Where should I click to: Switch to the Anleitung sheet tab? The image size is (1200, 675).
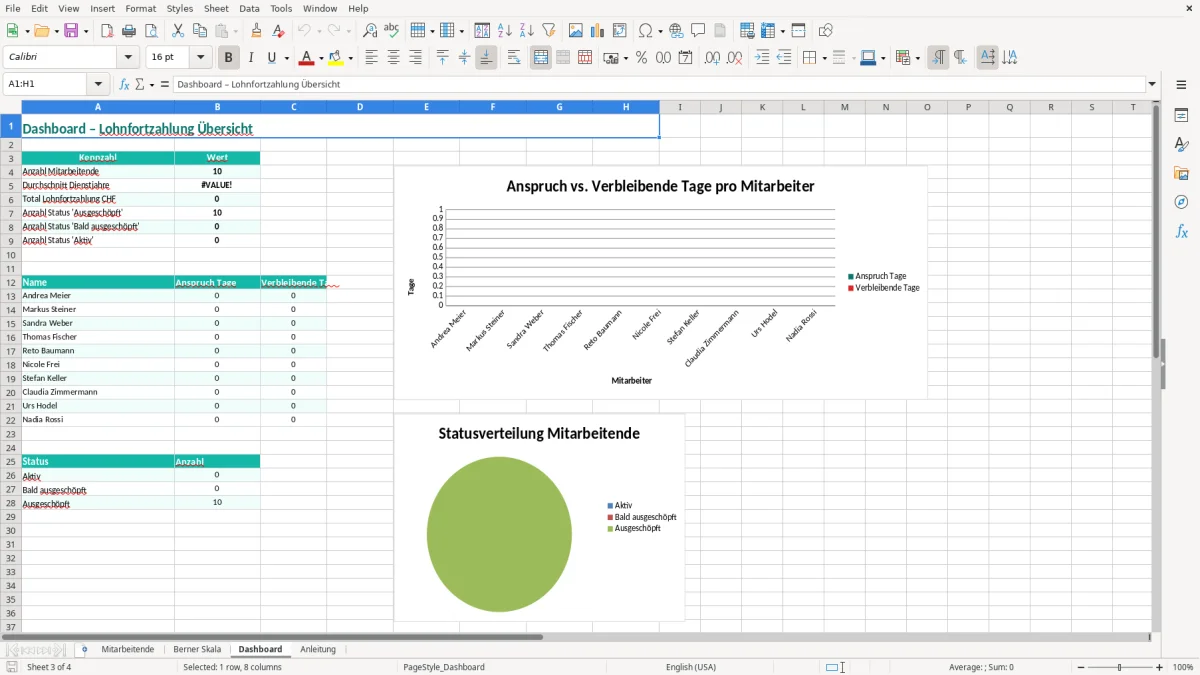(318, 649)
